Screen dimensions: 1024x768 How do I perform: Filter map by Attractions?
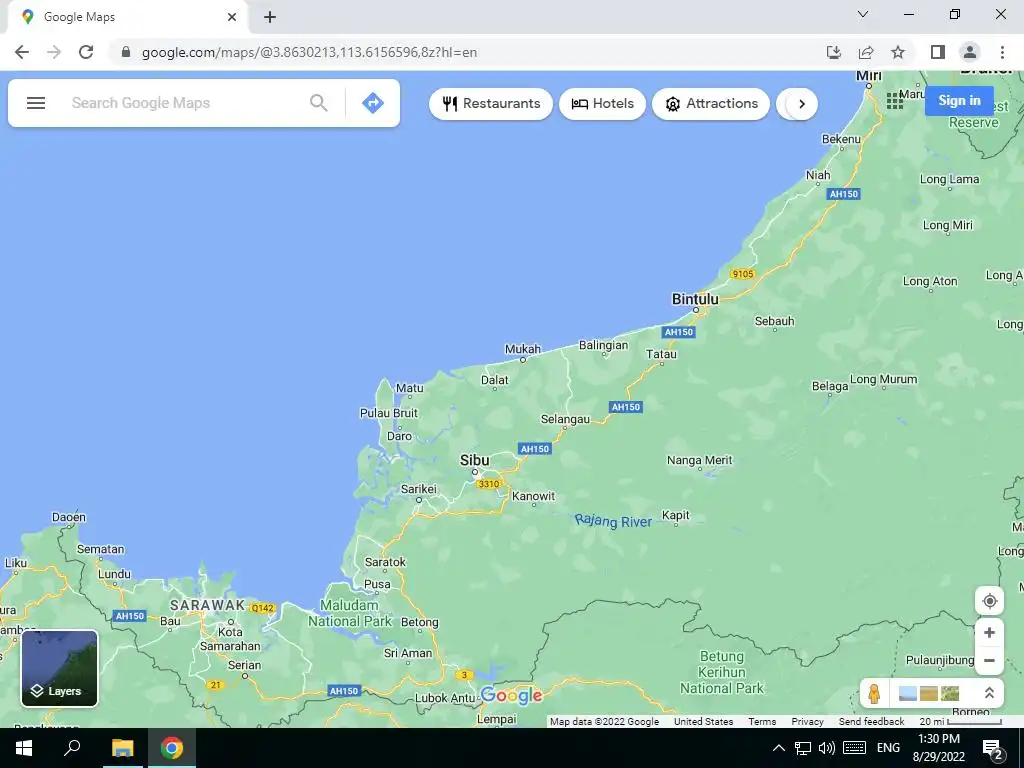point(711,104)
